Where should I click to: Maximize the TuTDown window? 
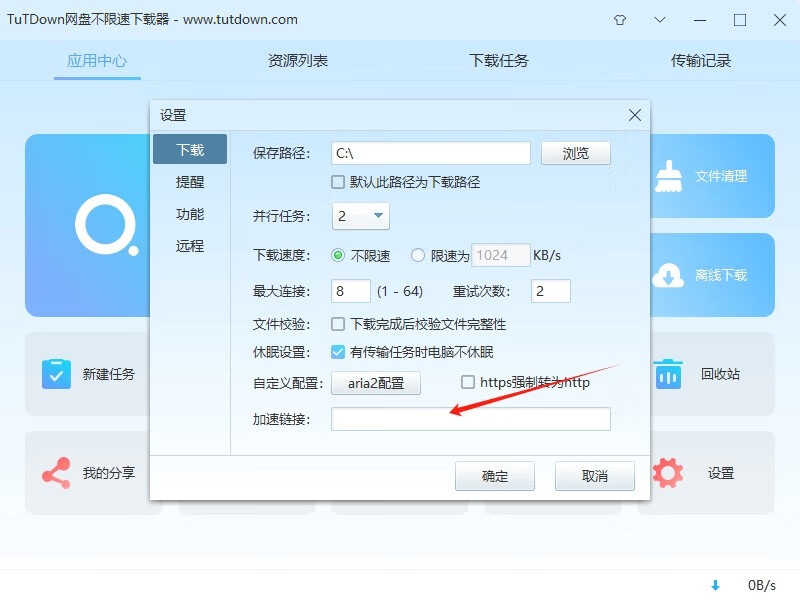pyautogui.click(x=740, y=20)
